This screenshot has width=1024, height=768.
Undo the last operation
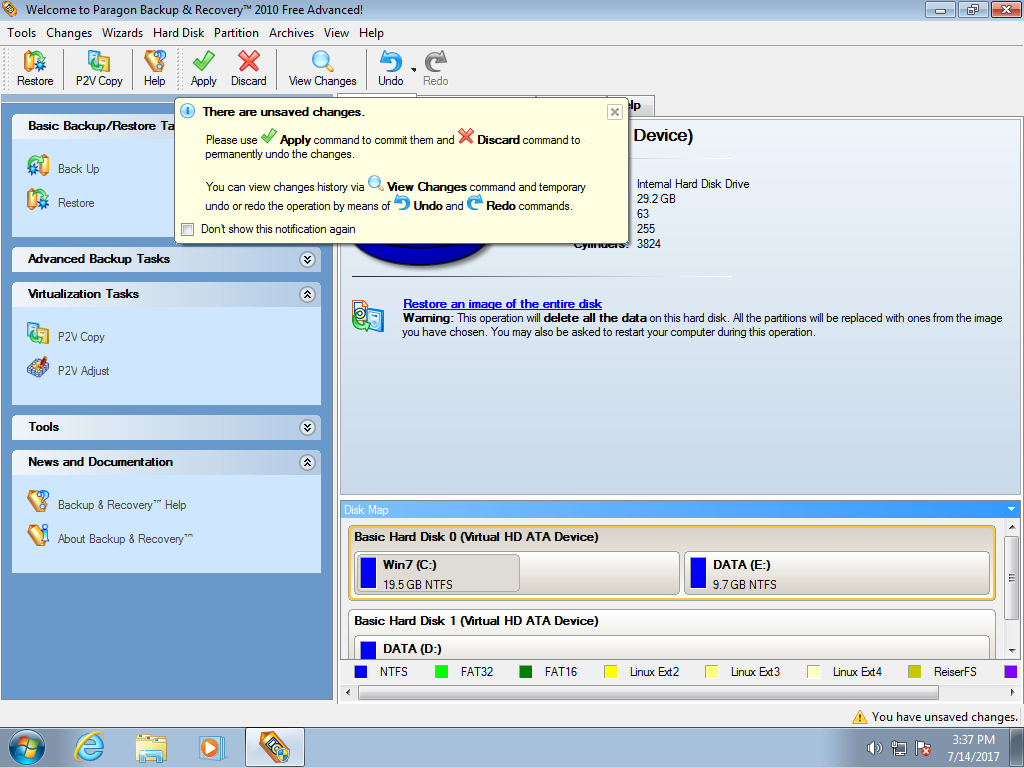point(390,69)
